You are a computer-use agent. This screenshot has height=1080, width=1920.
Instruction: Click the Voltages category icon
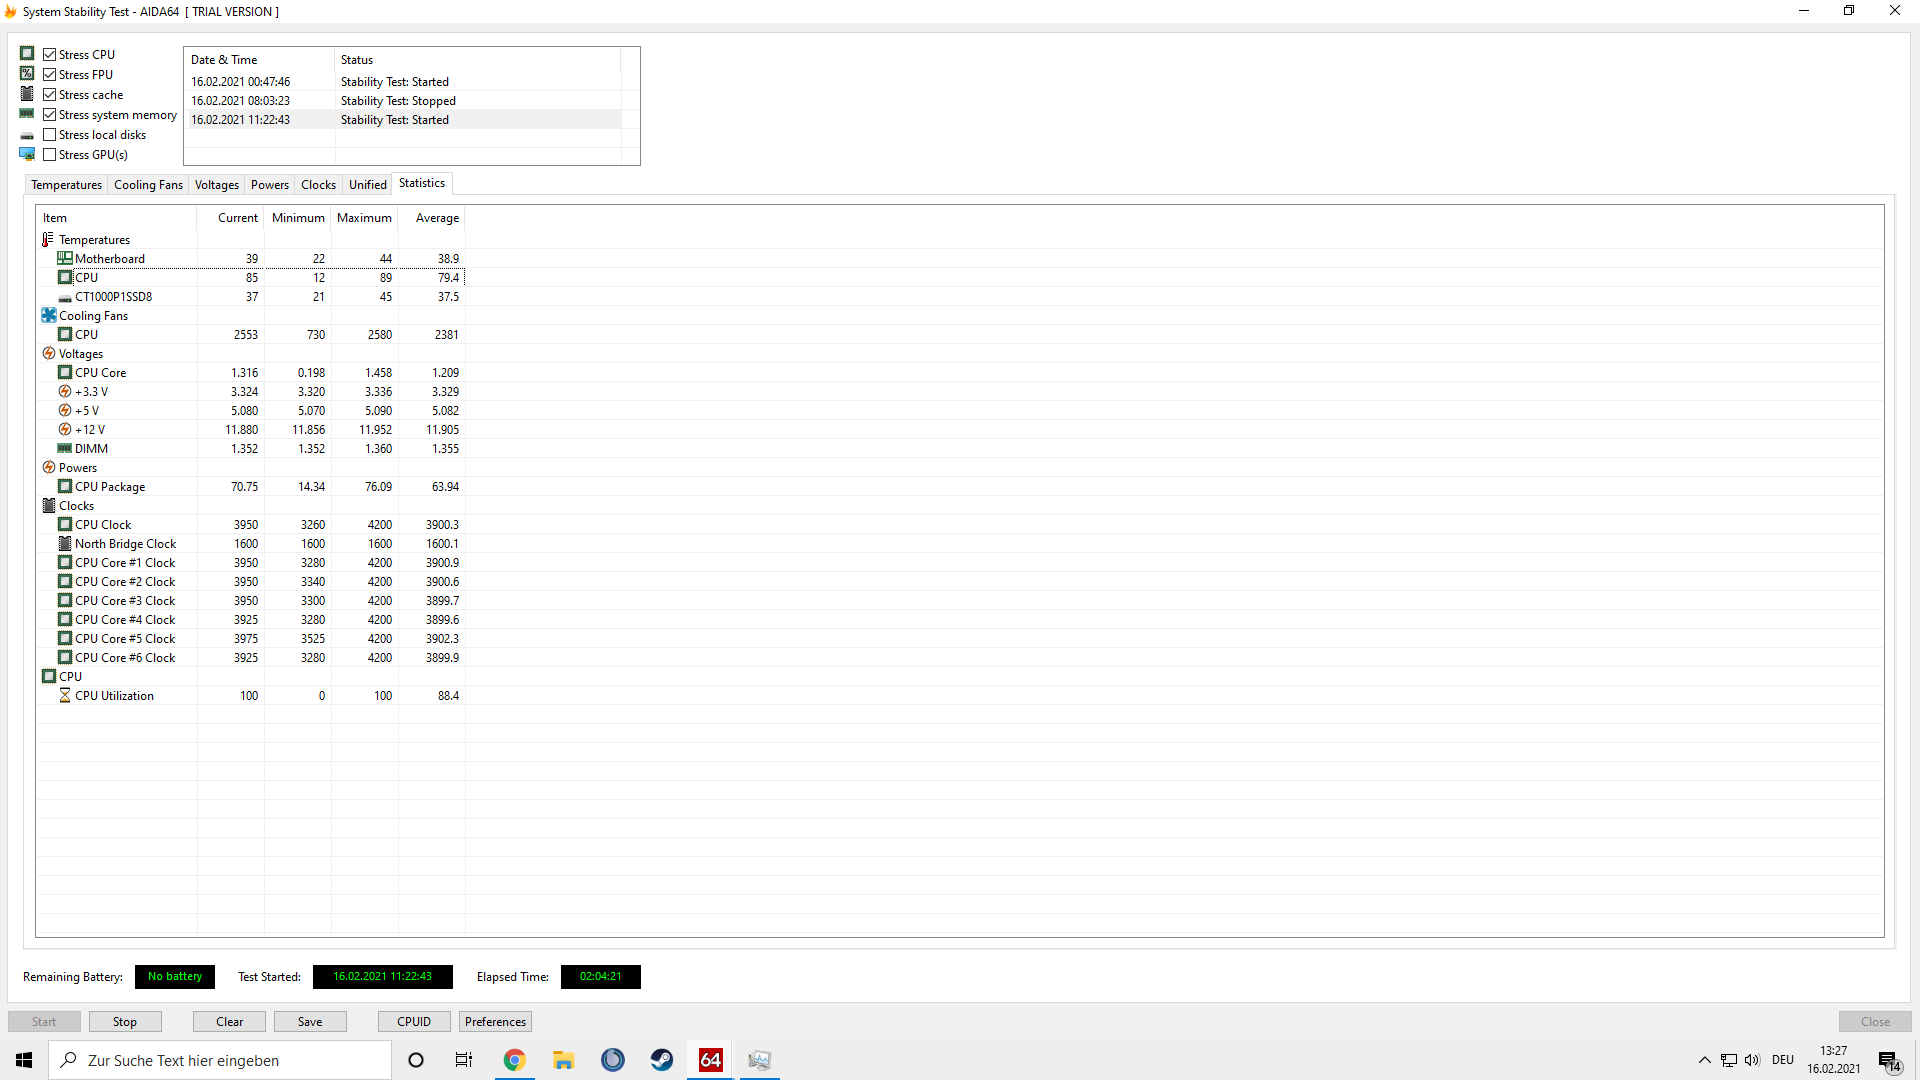point(48,354)
